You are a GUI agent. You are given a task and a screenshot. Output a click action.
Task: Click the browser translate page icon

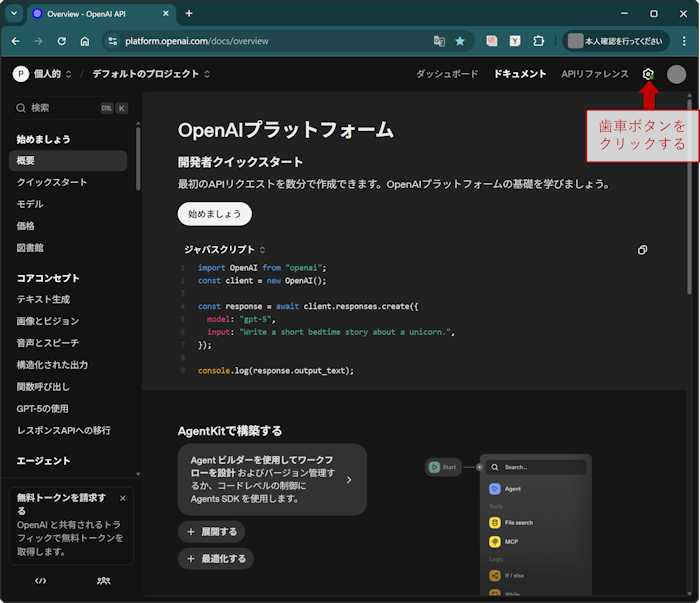439,41
